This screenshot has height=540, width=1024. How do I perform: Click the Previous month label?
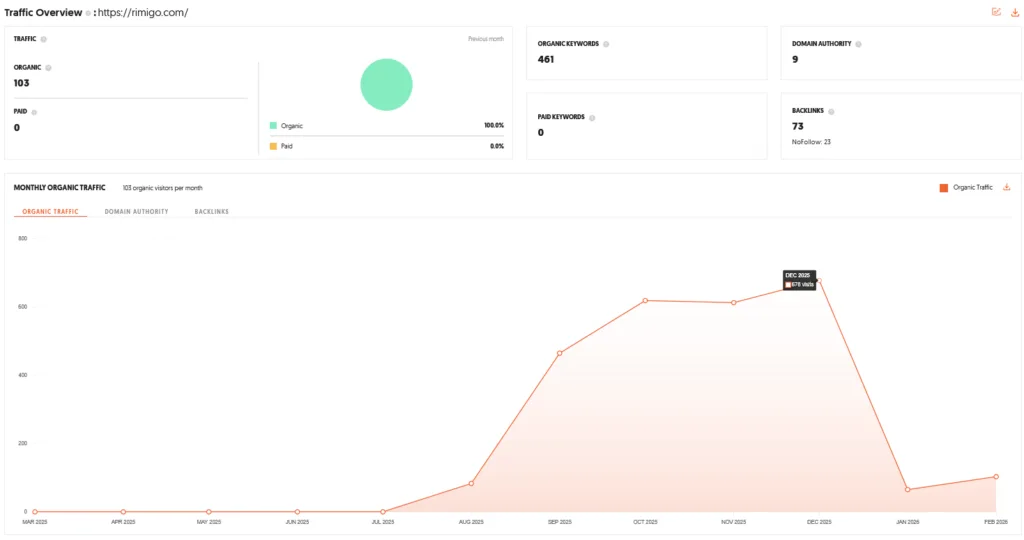486,39
